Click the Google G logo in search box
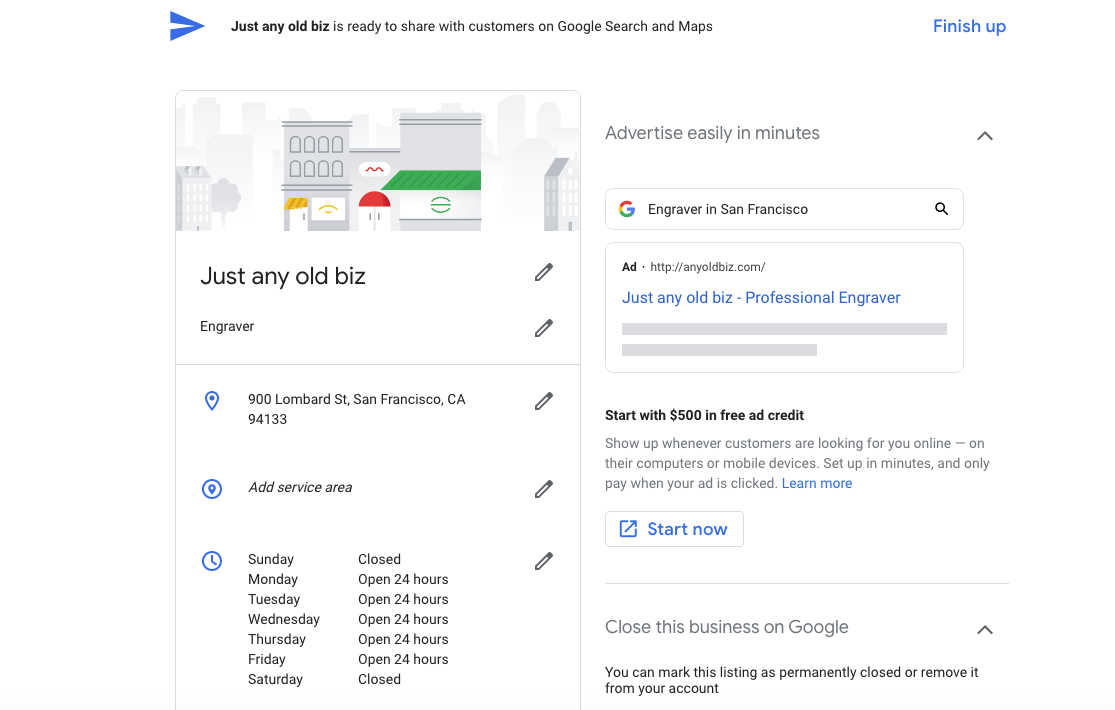The image size is (1115, 710). (x=626, y=208)
